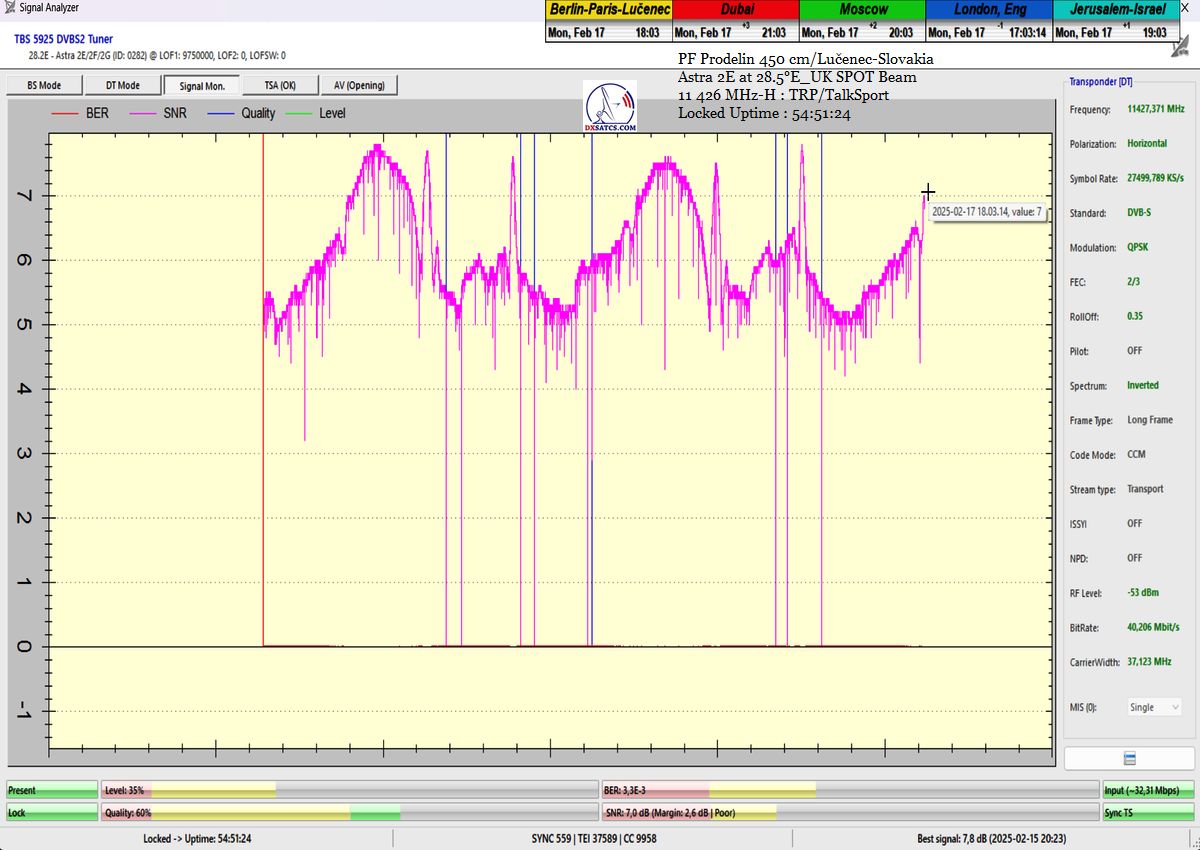Click the SNR 7,0 dB margin bar

coord(850,813)
